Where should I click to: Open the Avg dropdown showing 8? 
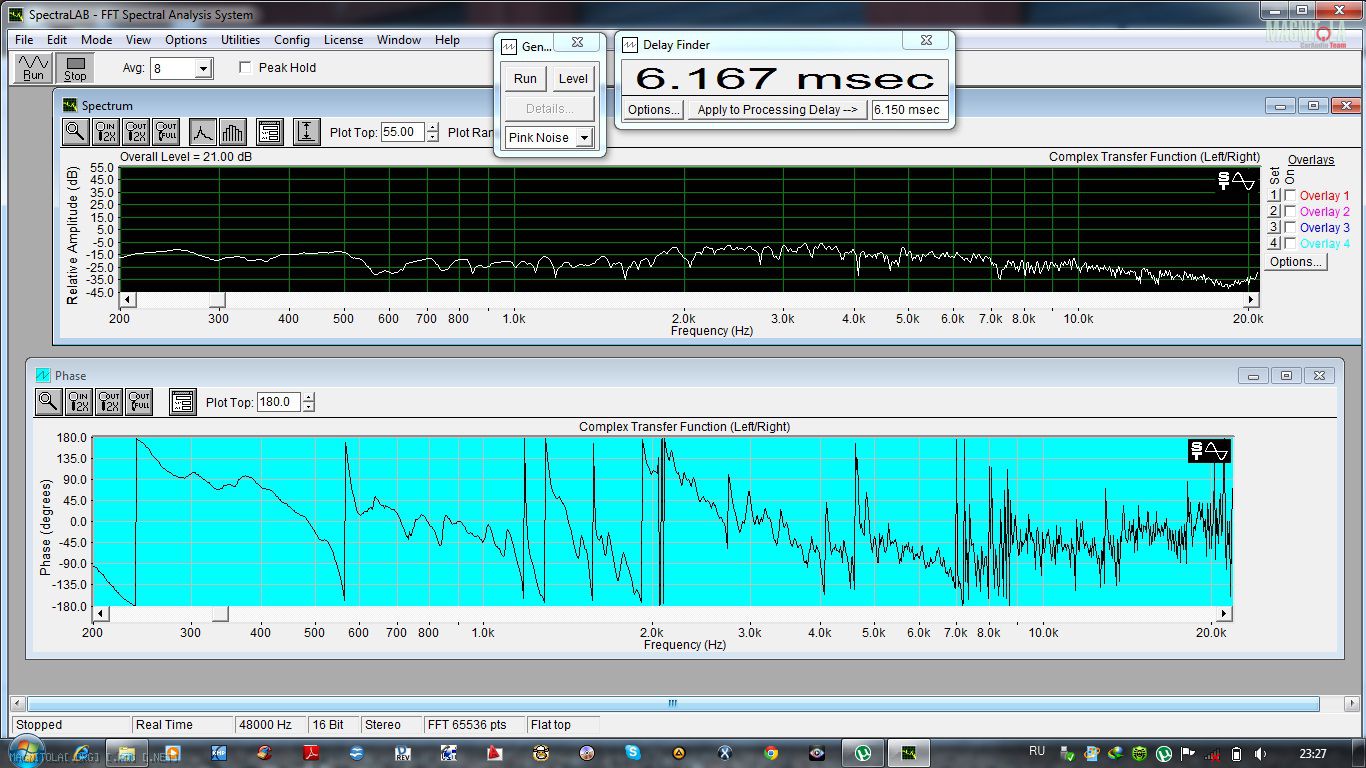tap(204, 69)
